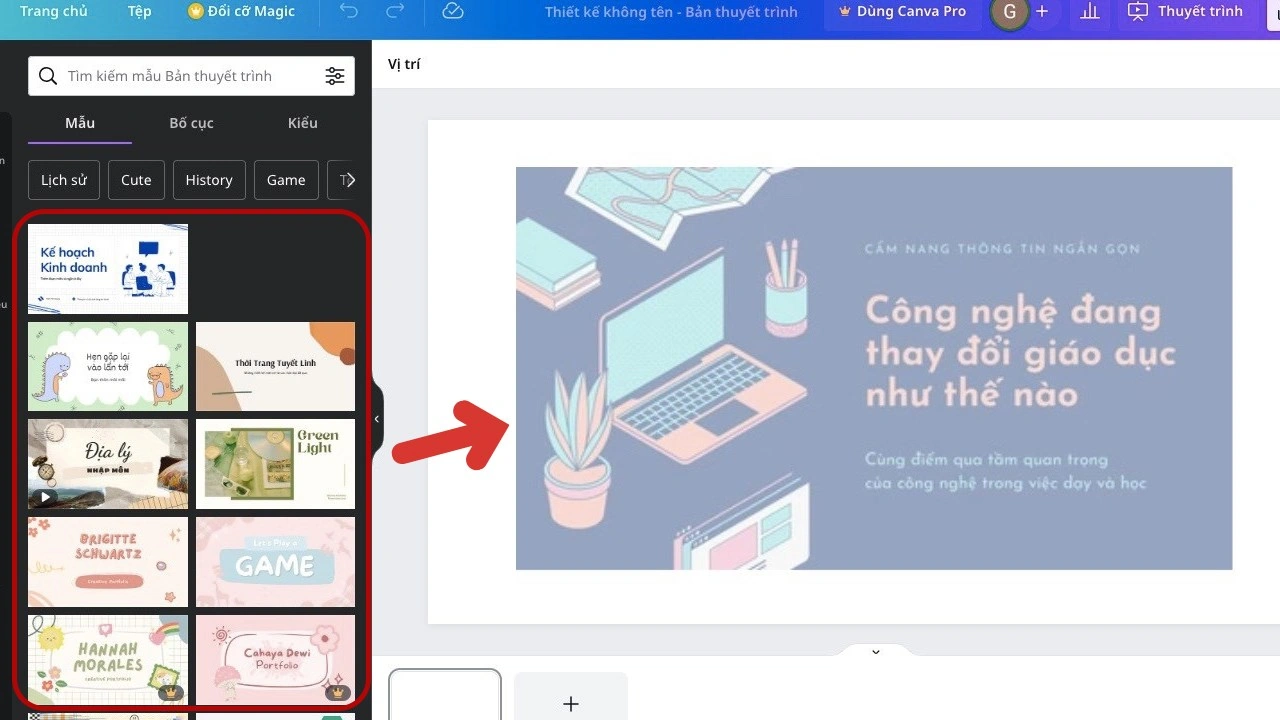Choose the Kế hoạch Kinh doanh template
The width and height of the screenshot is (1280, 720).
[x=108, y=269]
